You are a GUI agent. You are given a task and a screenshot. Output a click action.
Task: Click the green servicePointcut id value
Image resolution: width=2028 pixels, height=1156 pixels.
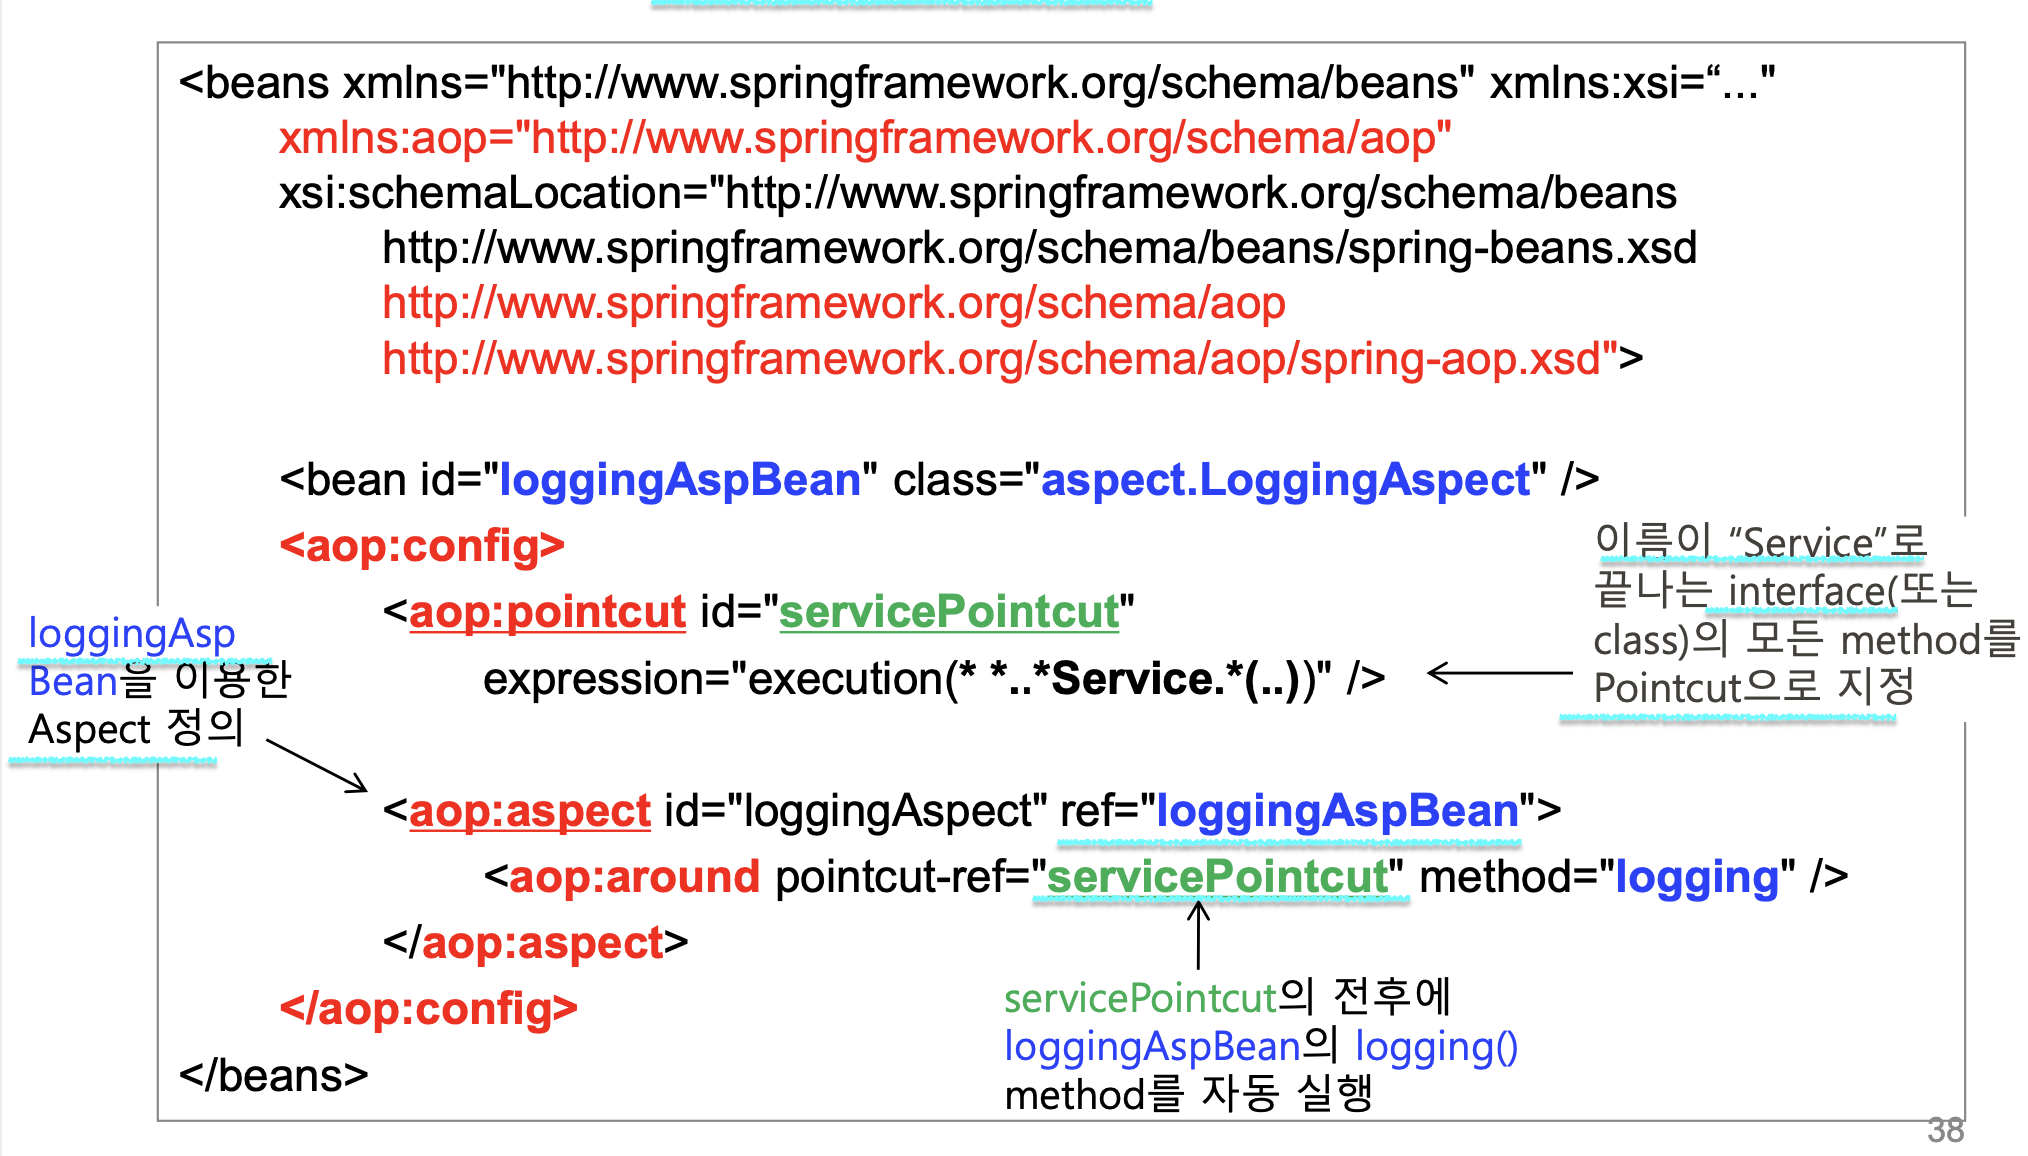tap(948, 612)
